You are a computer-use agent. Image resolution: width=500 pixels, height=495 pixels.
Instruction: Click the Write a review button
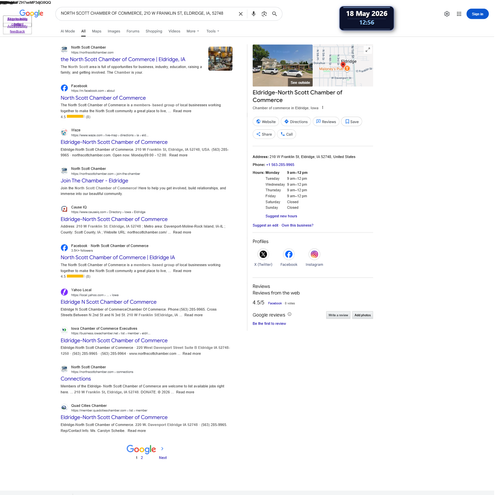338,315
